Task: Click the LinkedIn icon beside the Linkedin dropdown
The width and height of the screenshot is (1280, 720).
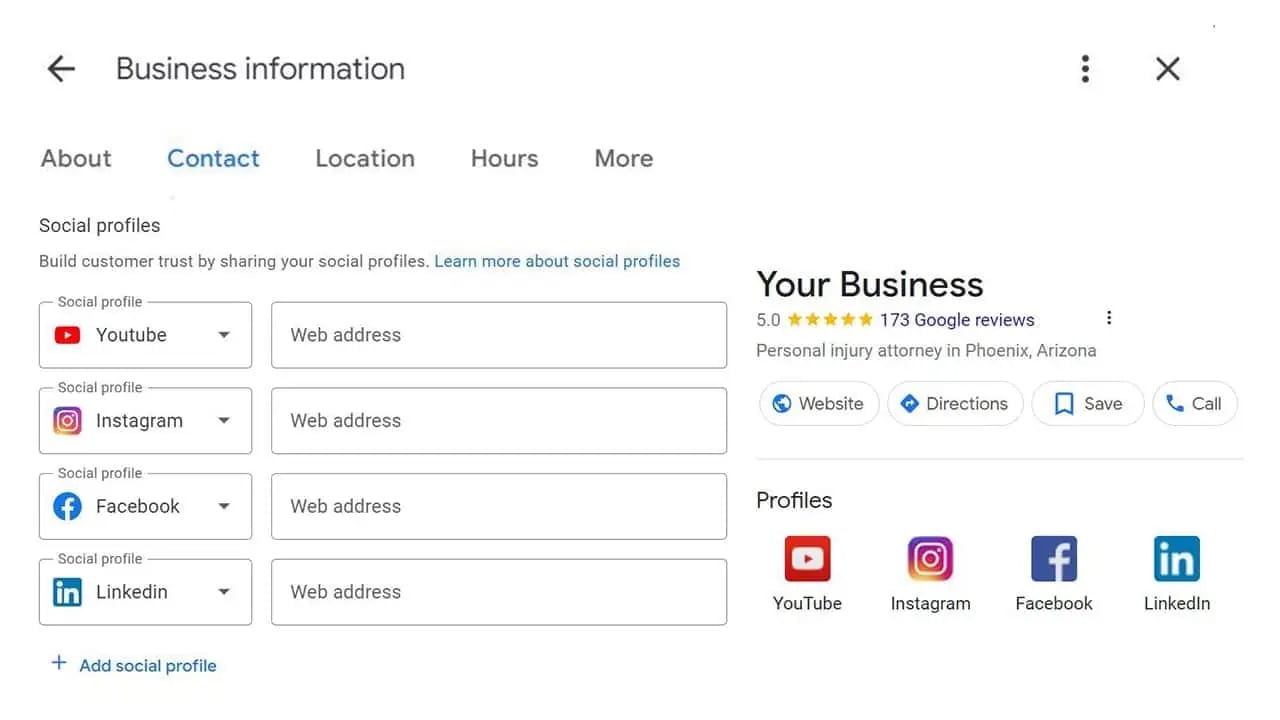Action: click(66, 592)
